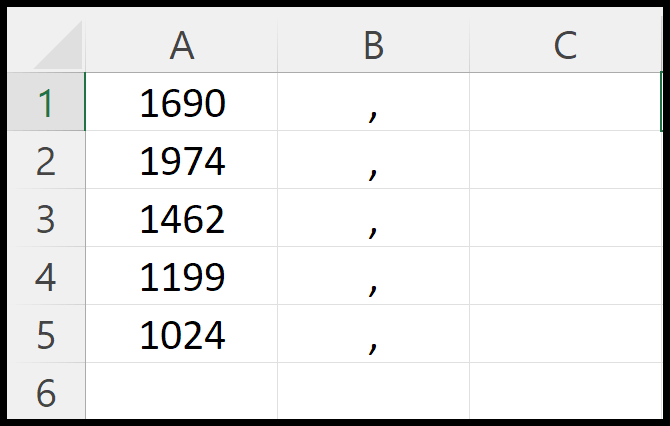Screen dimensions: 670x426
Task: Select row 1 header
Action: click(x=46, y=102)
